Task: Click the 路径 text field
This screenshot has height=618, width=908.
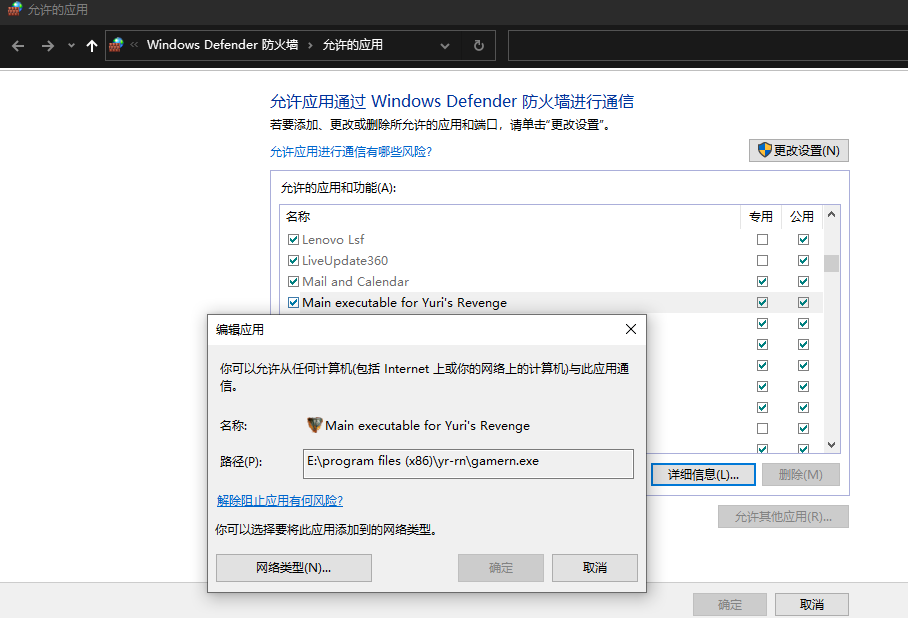Action: click(468, 463)
